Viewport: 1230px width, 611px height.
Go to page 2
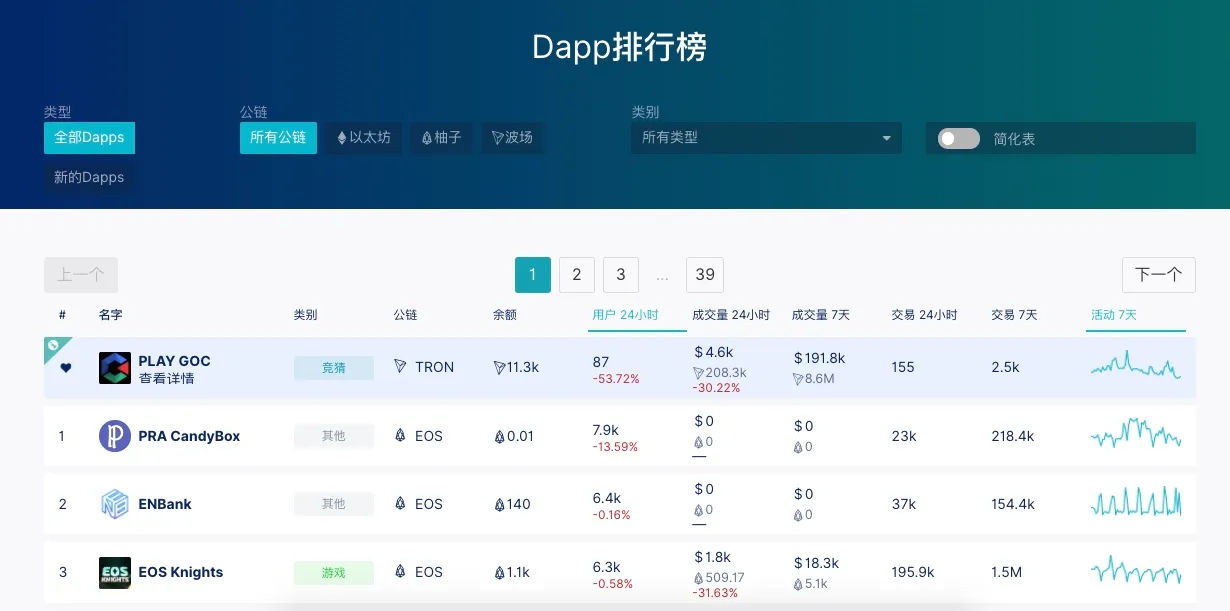coord(577,275)
